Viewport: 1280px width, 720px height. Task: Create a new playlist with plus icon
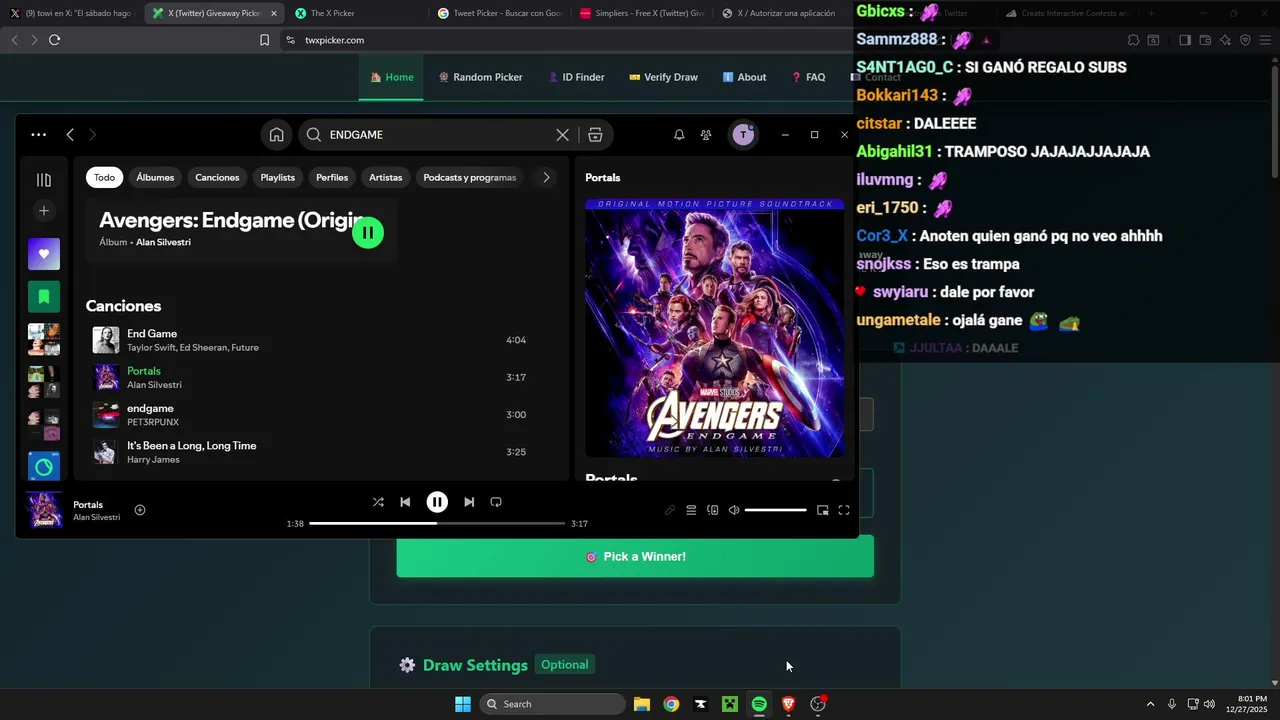pyautogui.click(x=43, y=211)
